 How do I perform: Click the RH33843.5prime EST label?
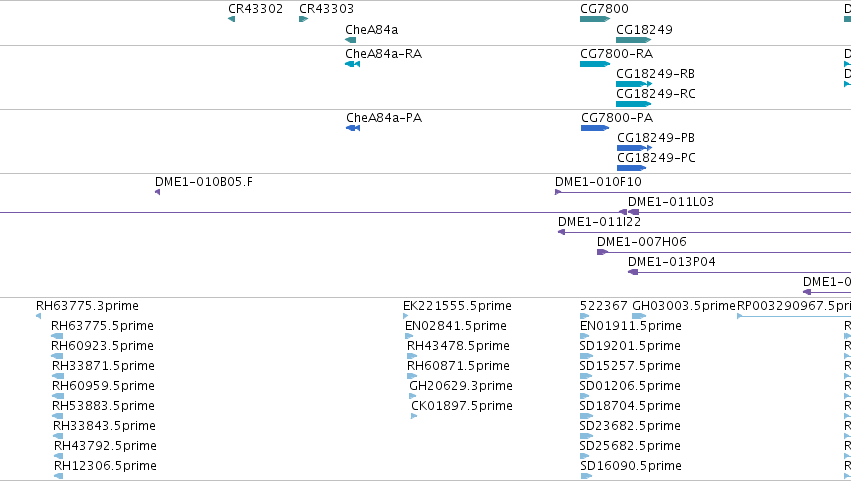[x=104, y=427]
